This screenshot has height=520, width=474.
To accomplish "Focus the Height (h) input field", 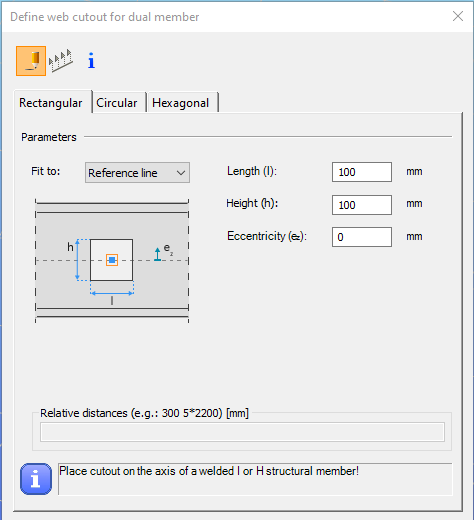I will 362,205.
